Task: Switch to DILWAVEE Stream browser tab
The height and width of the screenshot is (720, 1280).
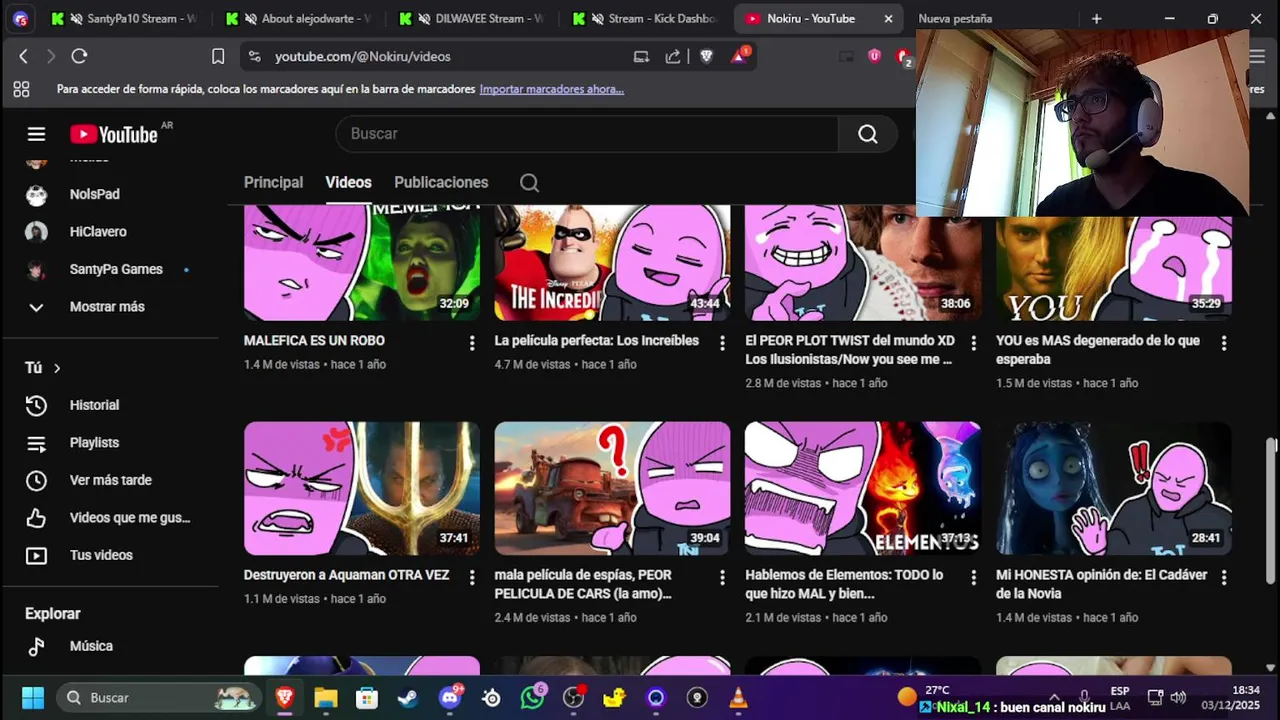Action: pyautogui.click(x=473, y=18)
